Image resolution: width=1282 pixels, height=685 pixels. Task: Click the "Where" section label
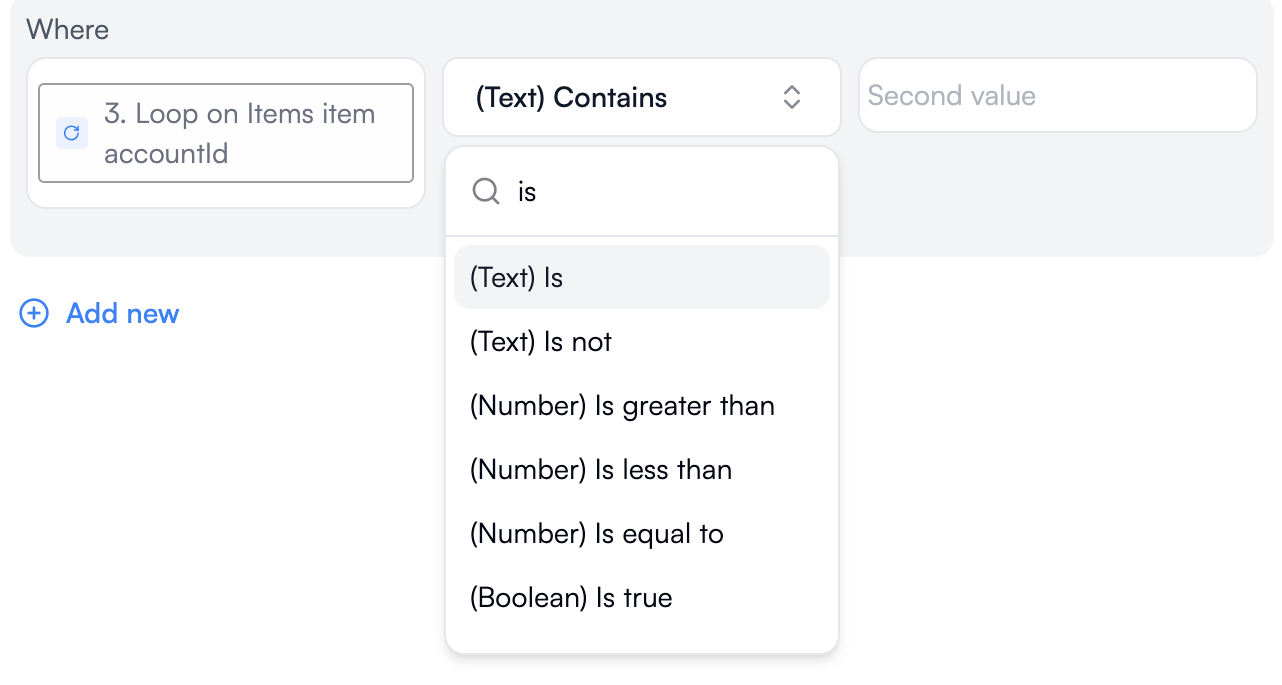(x=68, y=29)
